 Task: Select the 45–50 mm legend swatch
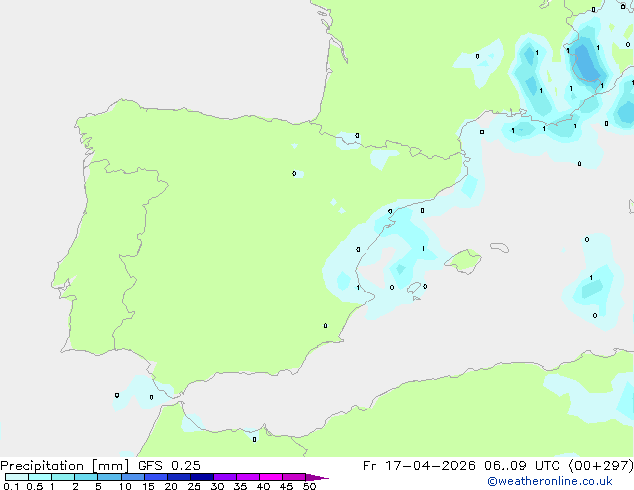[x=294, y=477]
